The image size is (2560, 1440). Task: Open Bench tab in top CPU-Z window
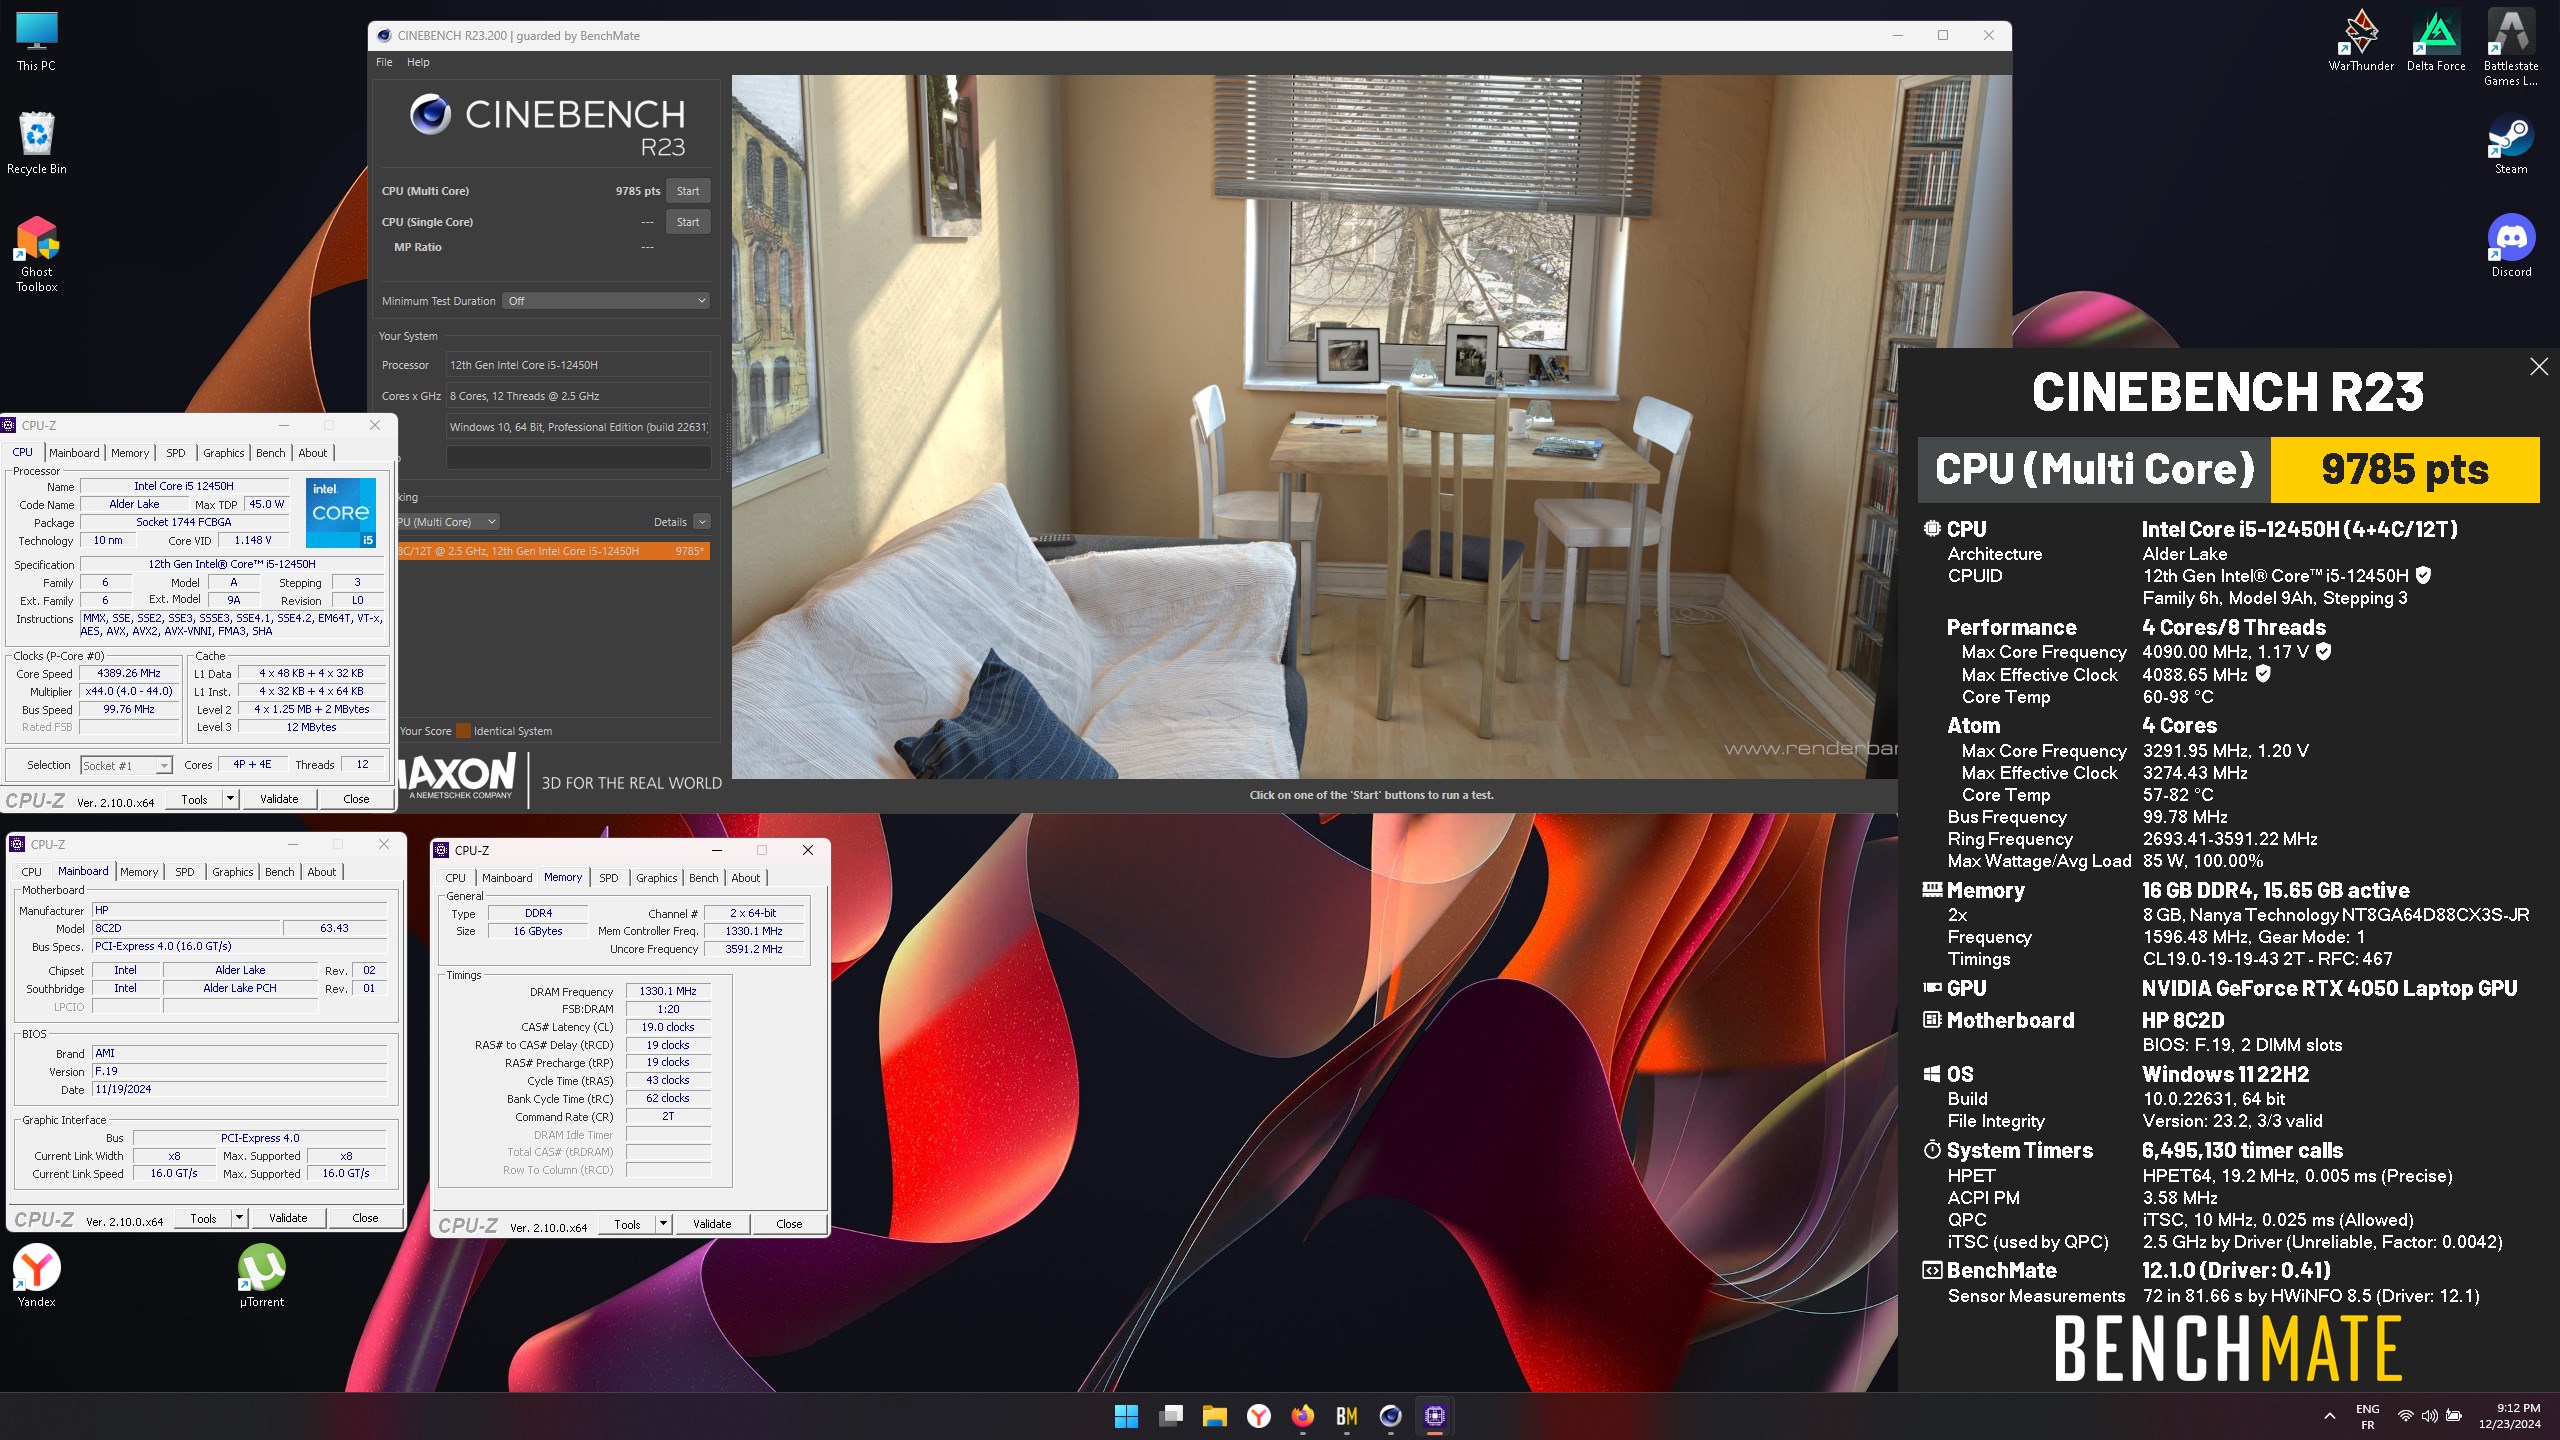tap(271, 453)
